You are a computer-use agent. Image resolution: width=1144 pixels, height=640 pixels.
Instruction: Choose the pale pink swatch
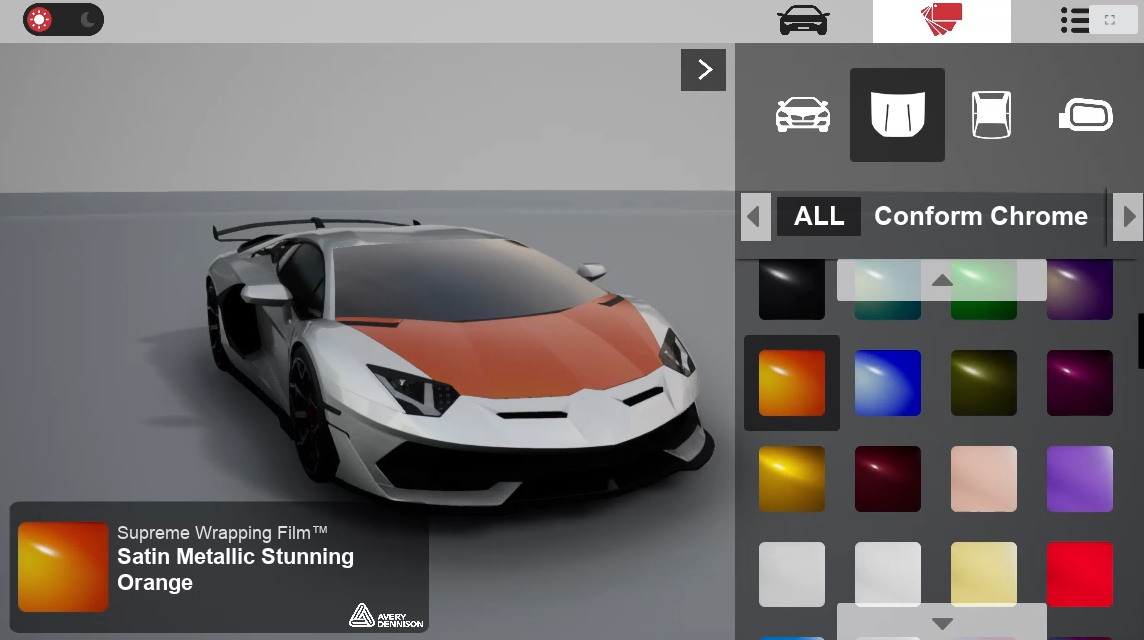983,479
